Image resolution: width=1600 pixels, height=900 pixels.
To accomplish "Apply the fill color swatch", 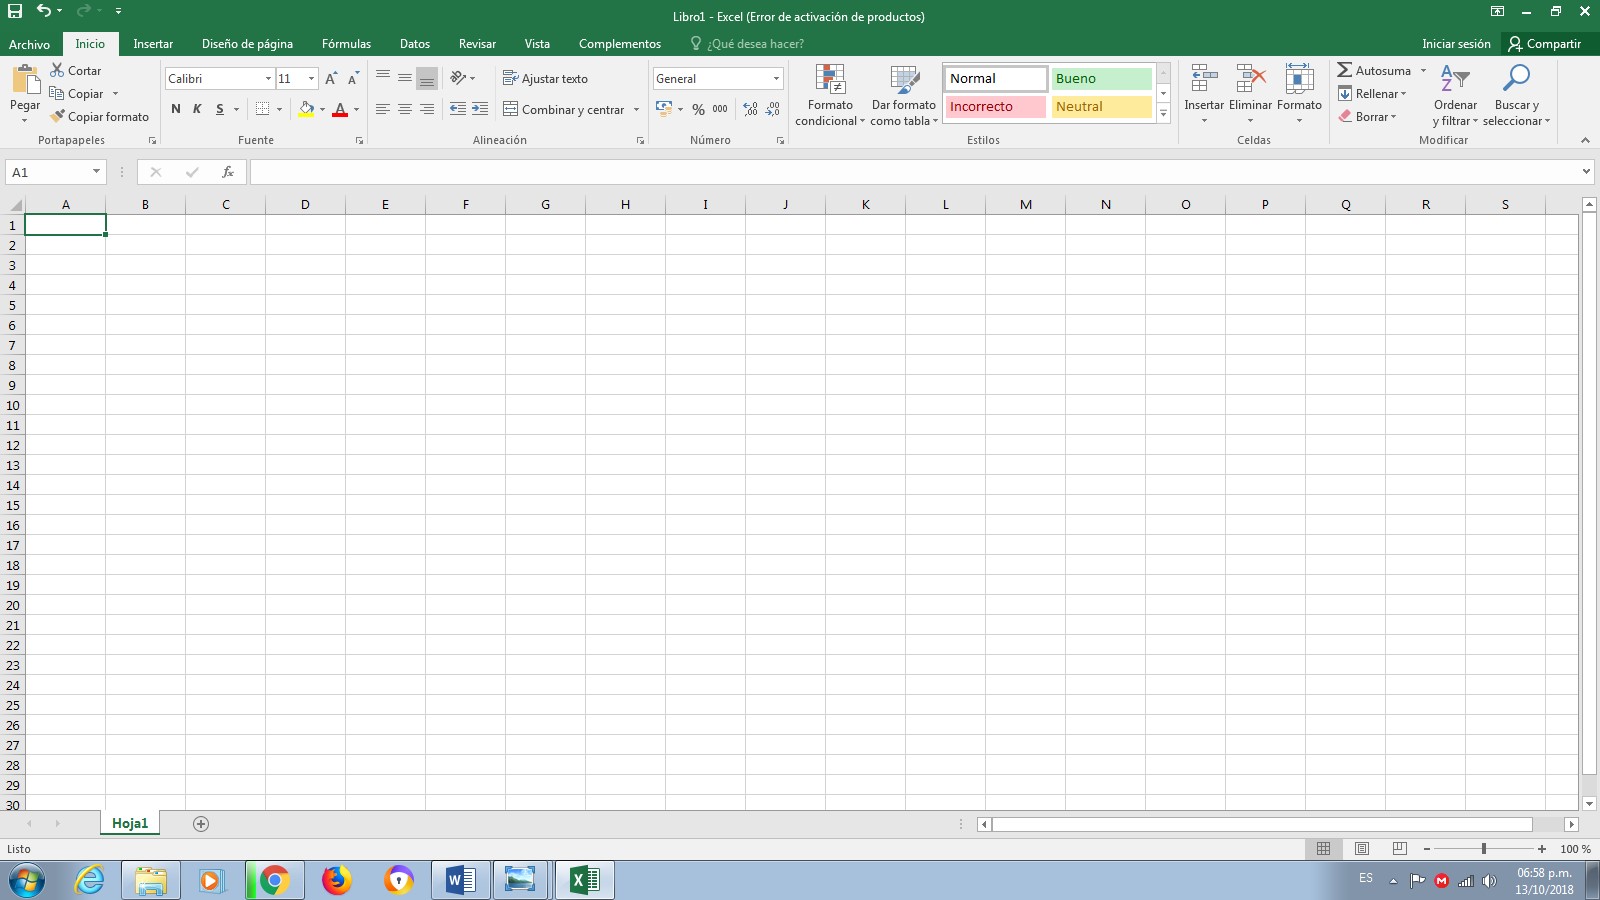I will (x=306, y=109).
